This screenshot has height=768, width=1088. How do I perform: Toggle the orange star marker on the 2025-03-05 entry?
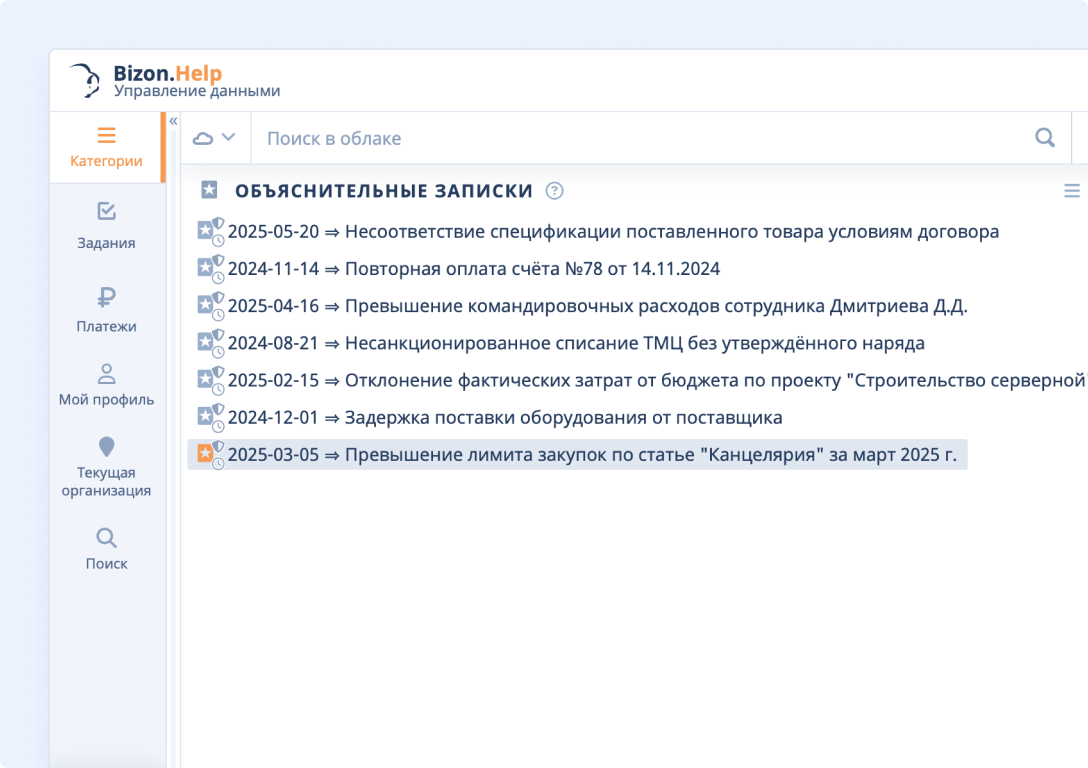point(206,455)
